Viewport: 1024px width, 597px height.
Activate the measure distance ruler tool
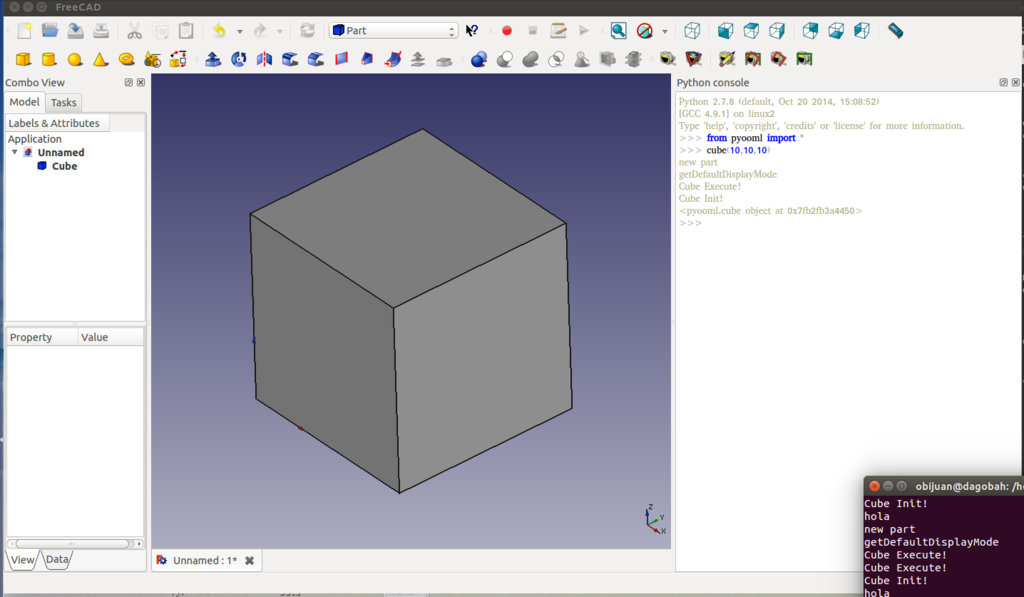(x=895, y=31)
